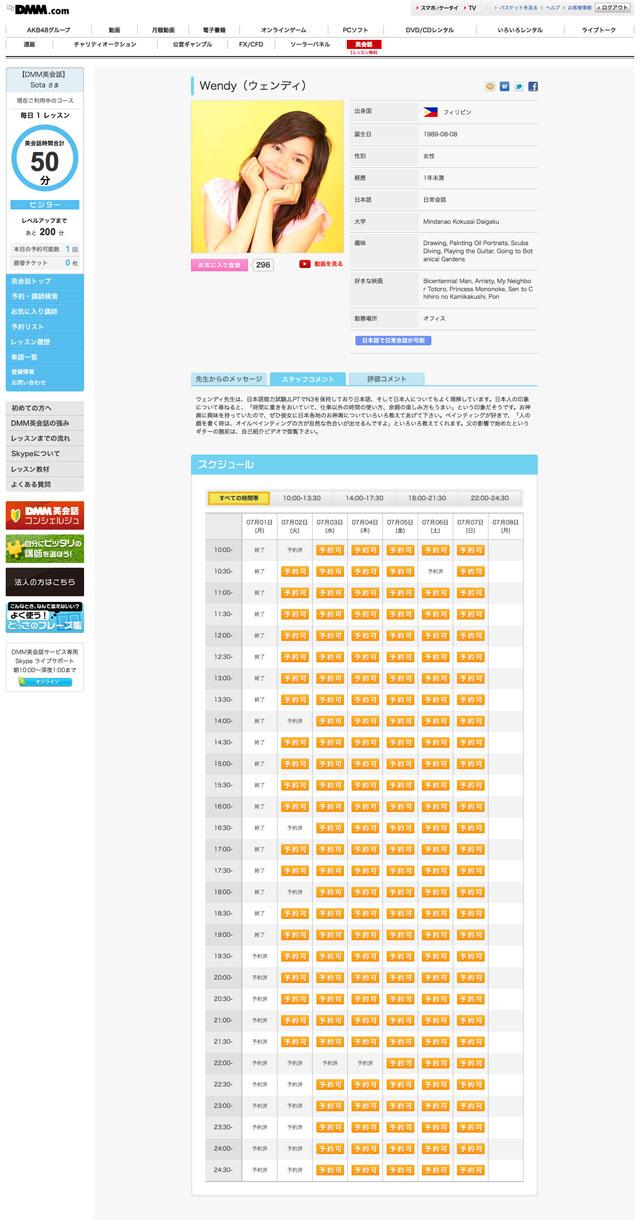Open チャリティオークション navigation item
This screenshot has width=640, height=1220.
(104, 44)
